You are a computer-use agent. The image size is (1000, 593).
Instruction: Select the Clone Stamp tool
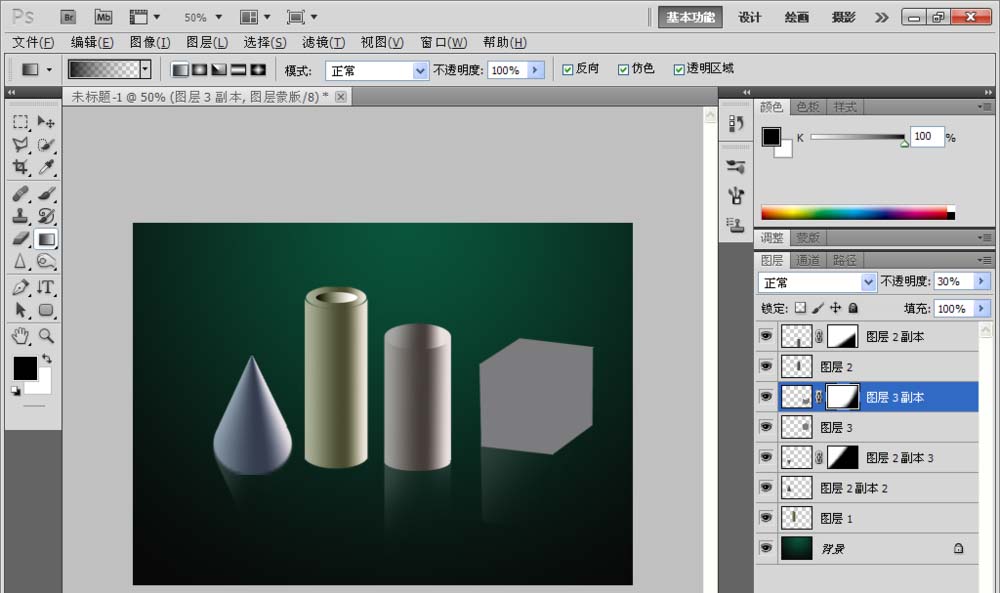click(x=20, y=216)
